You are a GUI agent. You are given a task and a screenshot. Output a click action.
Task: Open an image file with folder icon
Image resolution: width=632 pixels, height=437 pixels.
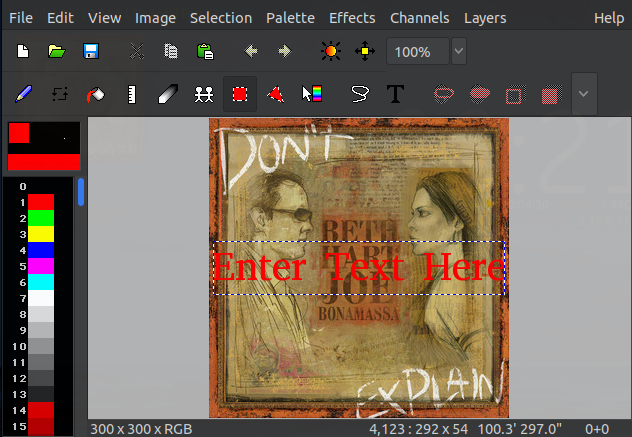click(56, 51)
